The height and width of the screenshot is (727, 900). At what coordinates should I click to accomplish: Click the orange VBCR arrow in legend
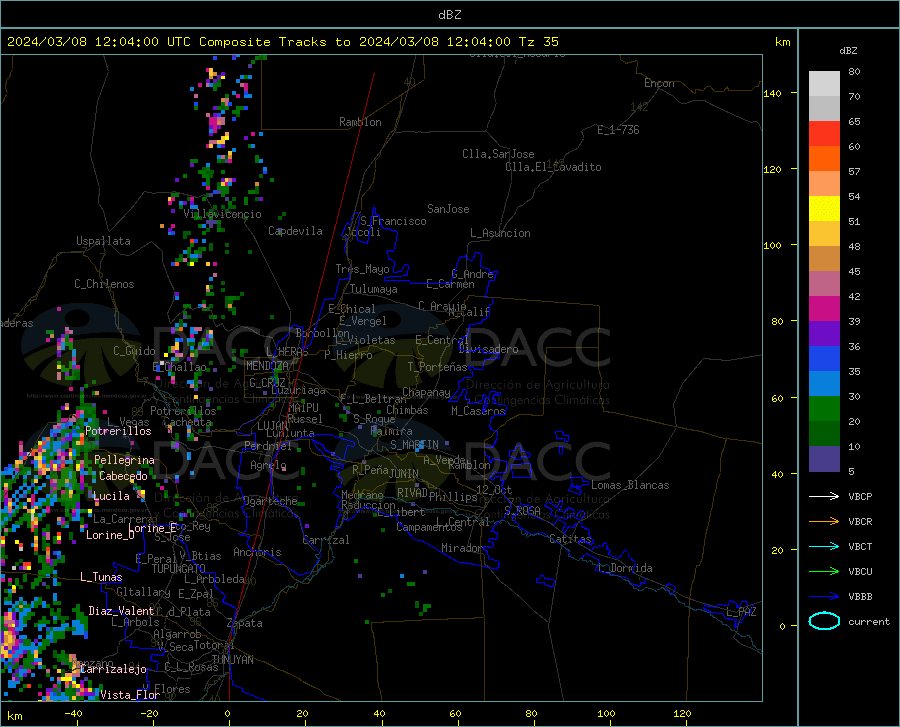tap(824, 521)
